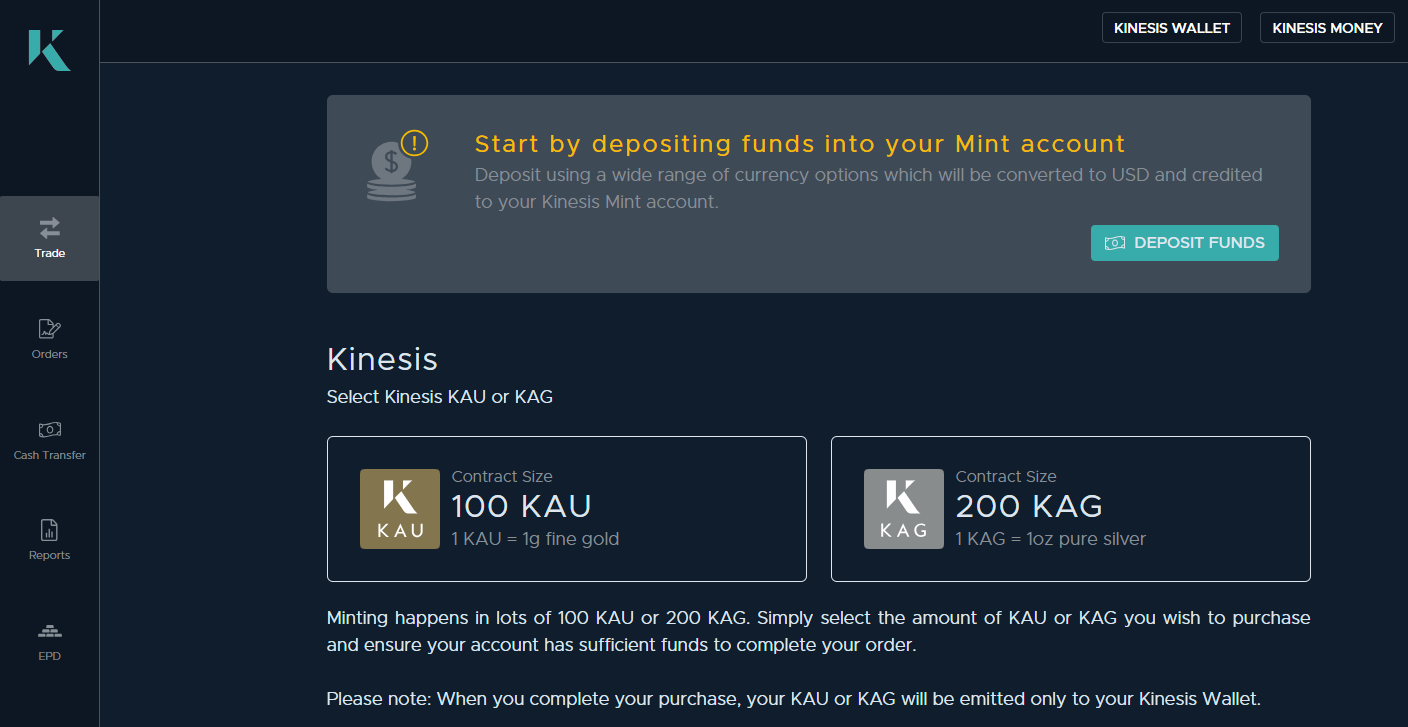The width and height of the screenshot is (1408, 727).
Task: Click the cash icon inside Deposit Funds button
Action: point(1115,243)
